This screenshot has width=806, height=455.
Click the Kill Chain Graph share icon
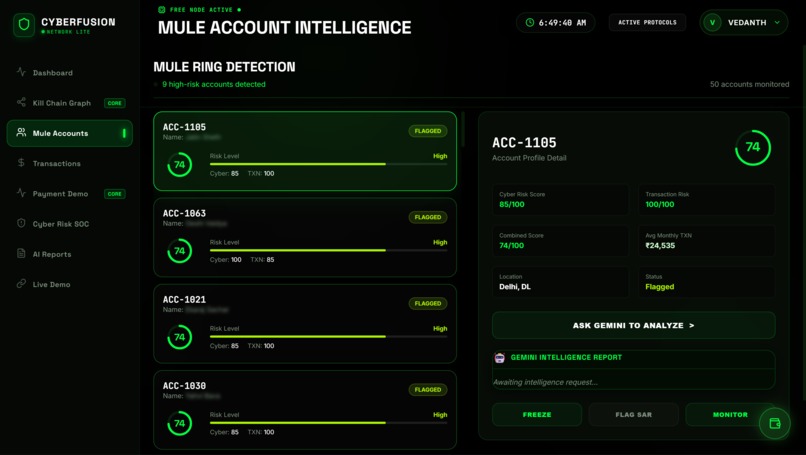click(21, 102)
